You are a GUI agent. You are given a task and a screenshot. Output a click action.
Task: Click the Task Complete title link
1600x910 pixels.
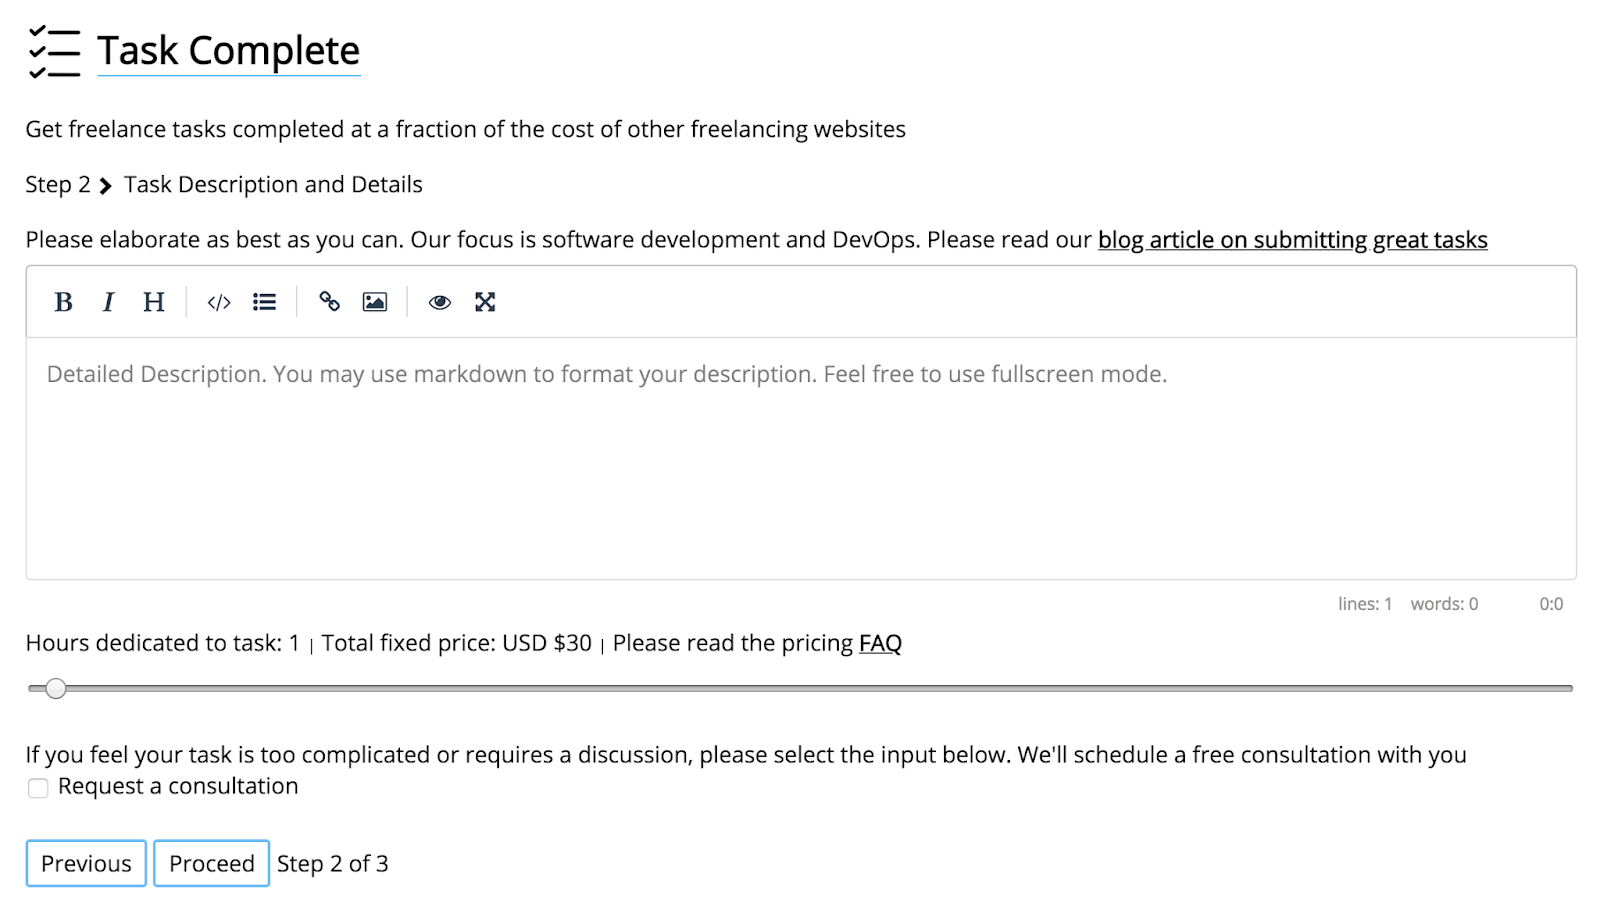coord(228,51)
